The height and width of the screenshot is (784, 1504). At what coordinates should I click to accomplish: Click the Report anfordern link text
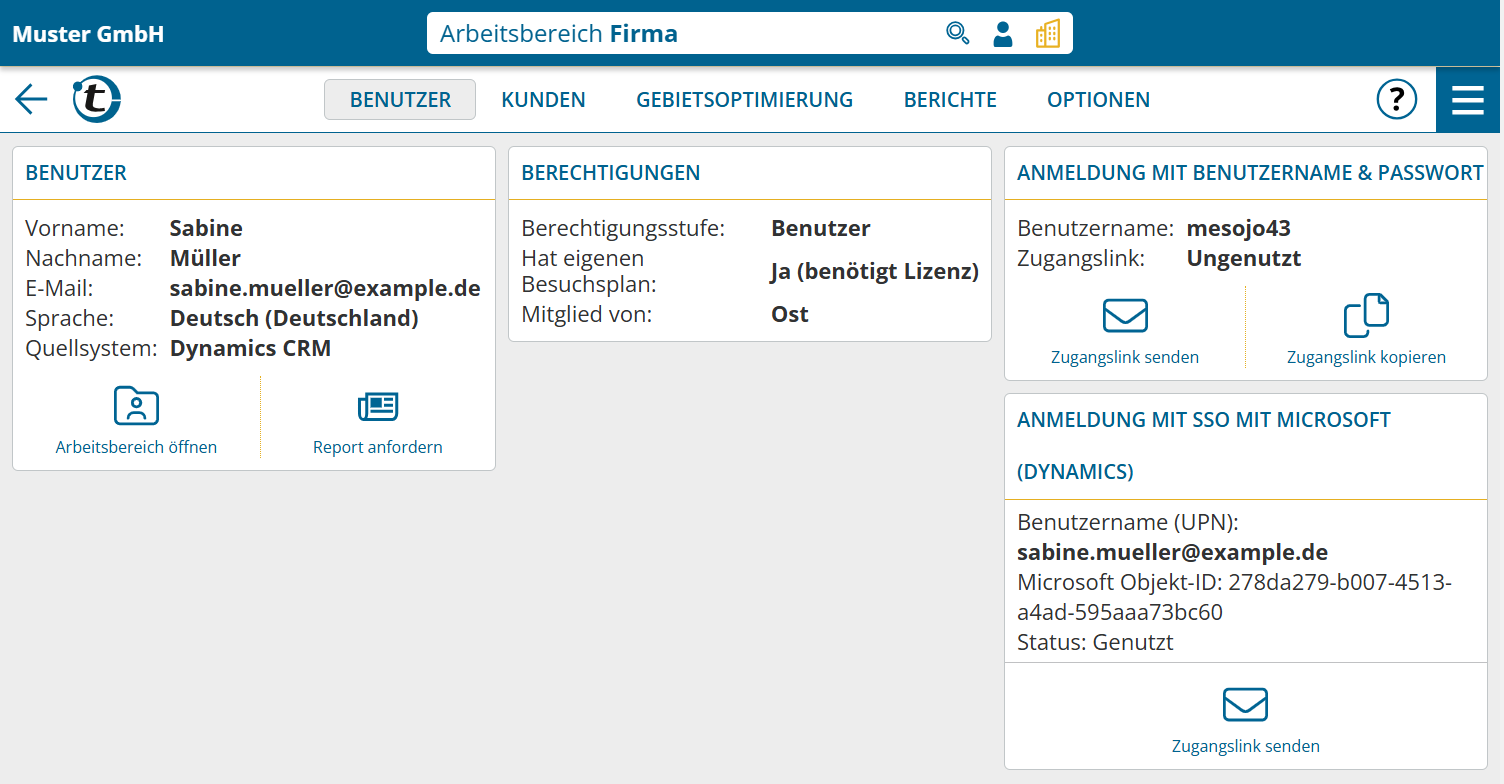pyautogui.click(x=378, y=447)
